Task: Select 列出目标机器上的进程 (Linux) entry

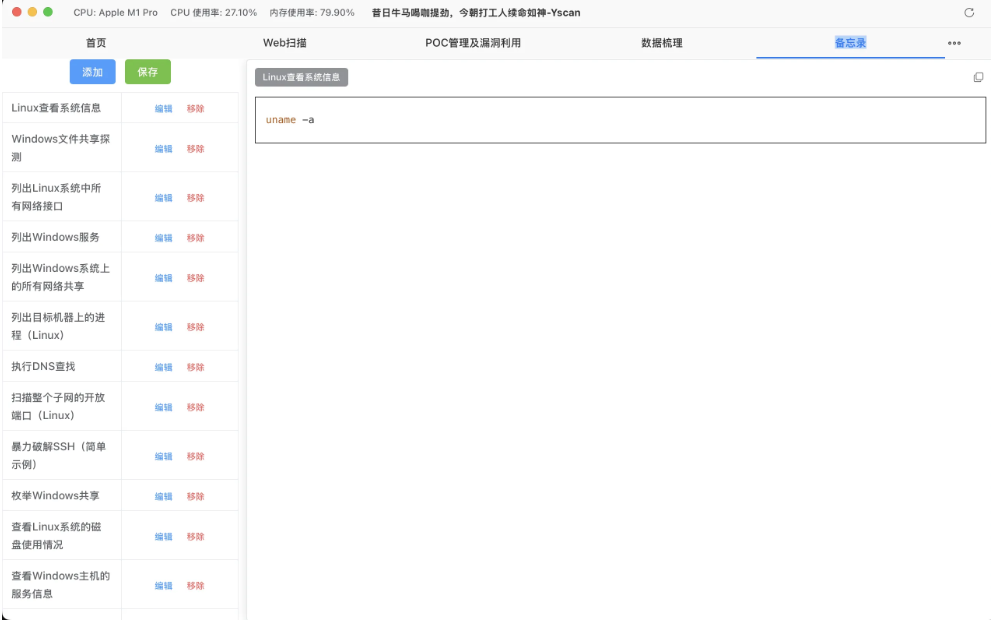Action: click(58, 327)
